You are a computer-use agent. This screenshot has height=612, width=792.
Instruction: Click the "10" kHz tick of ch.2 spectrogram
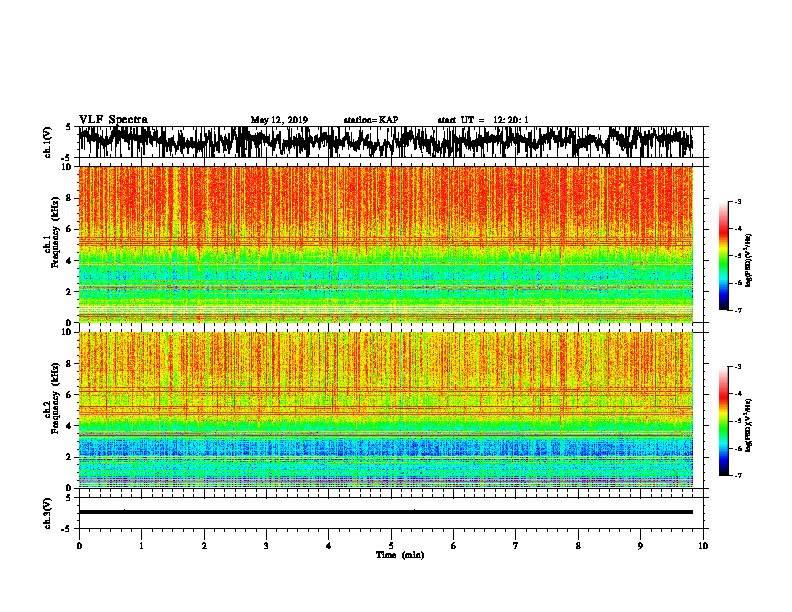point(67,332)
